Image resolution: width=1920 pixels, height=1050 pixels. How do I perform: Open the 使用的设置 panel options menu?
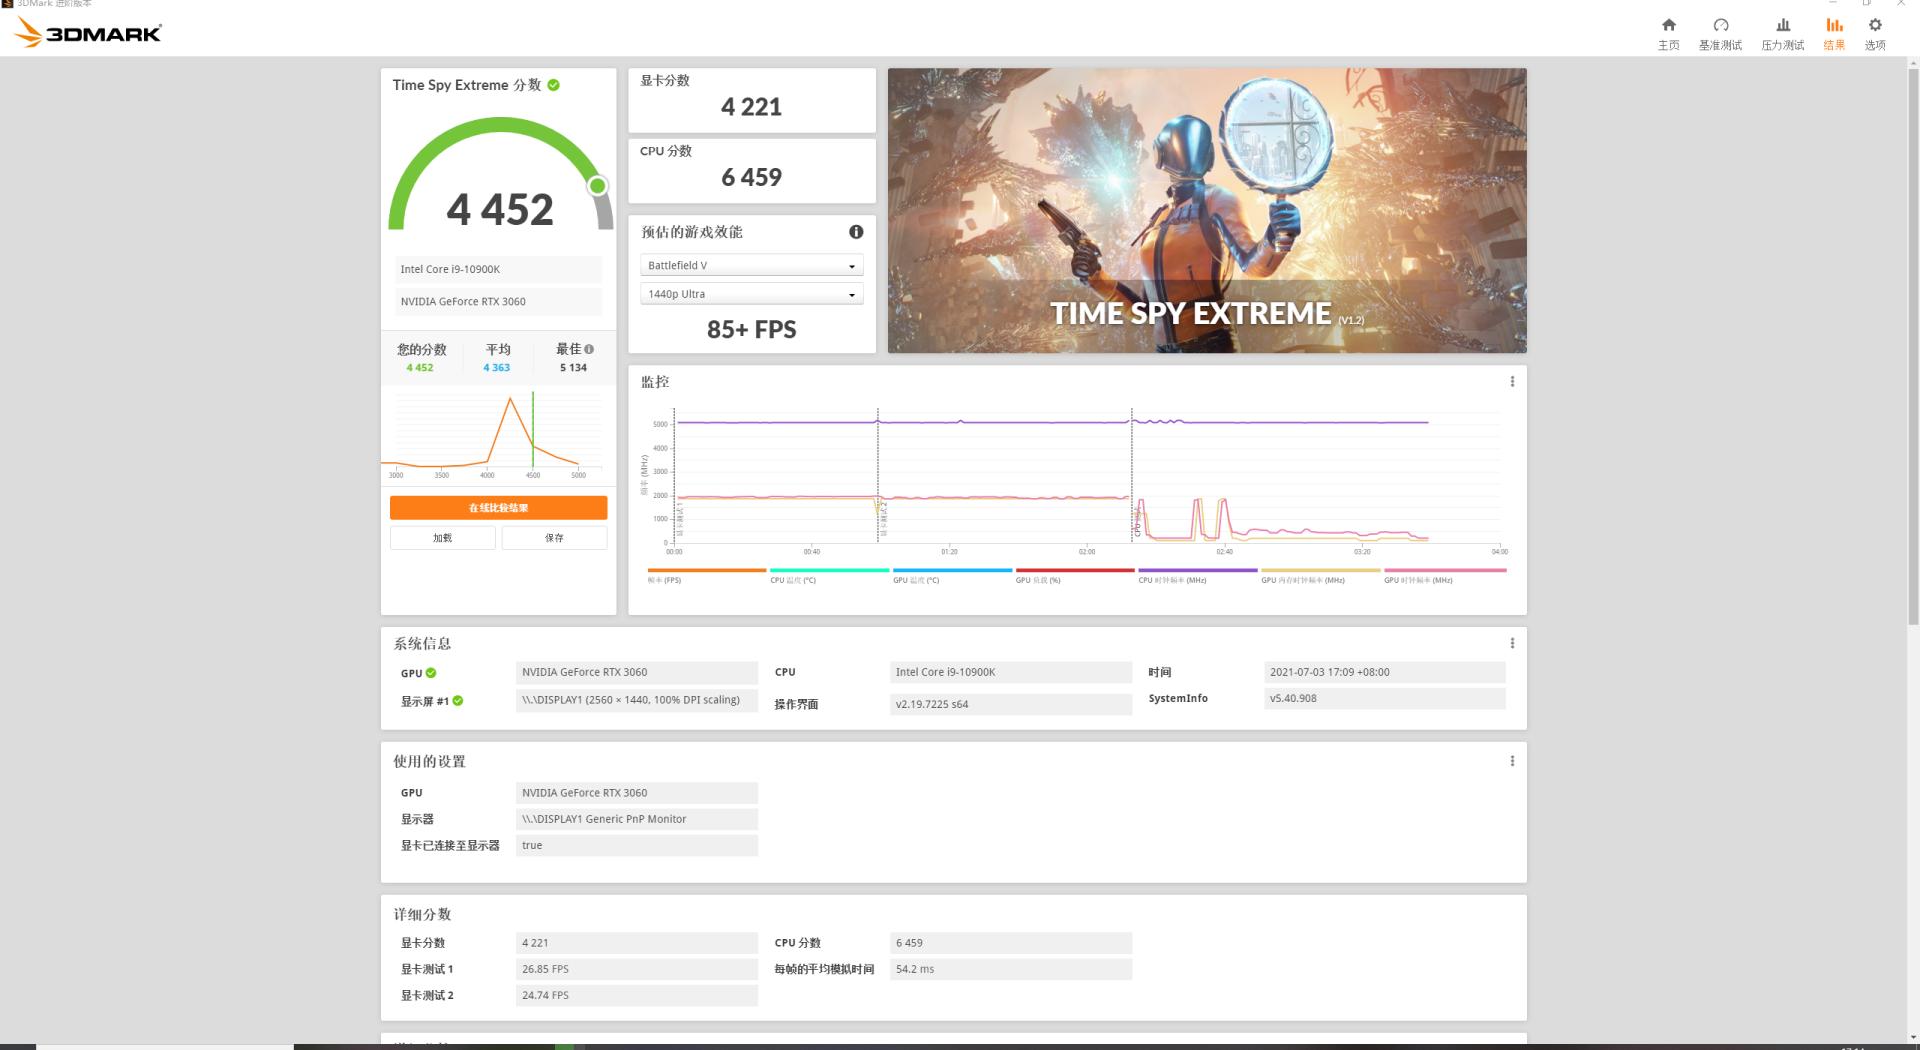coord(1512,761)
